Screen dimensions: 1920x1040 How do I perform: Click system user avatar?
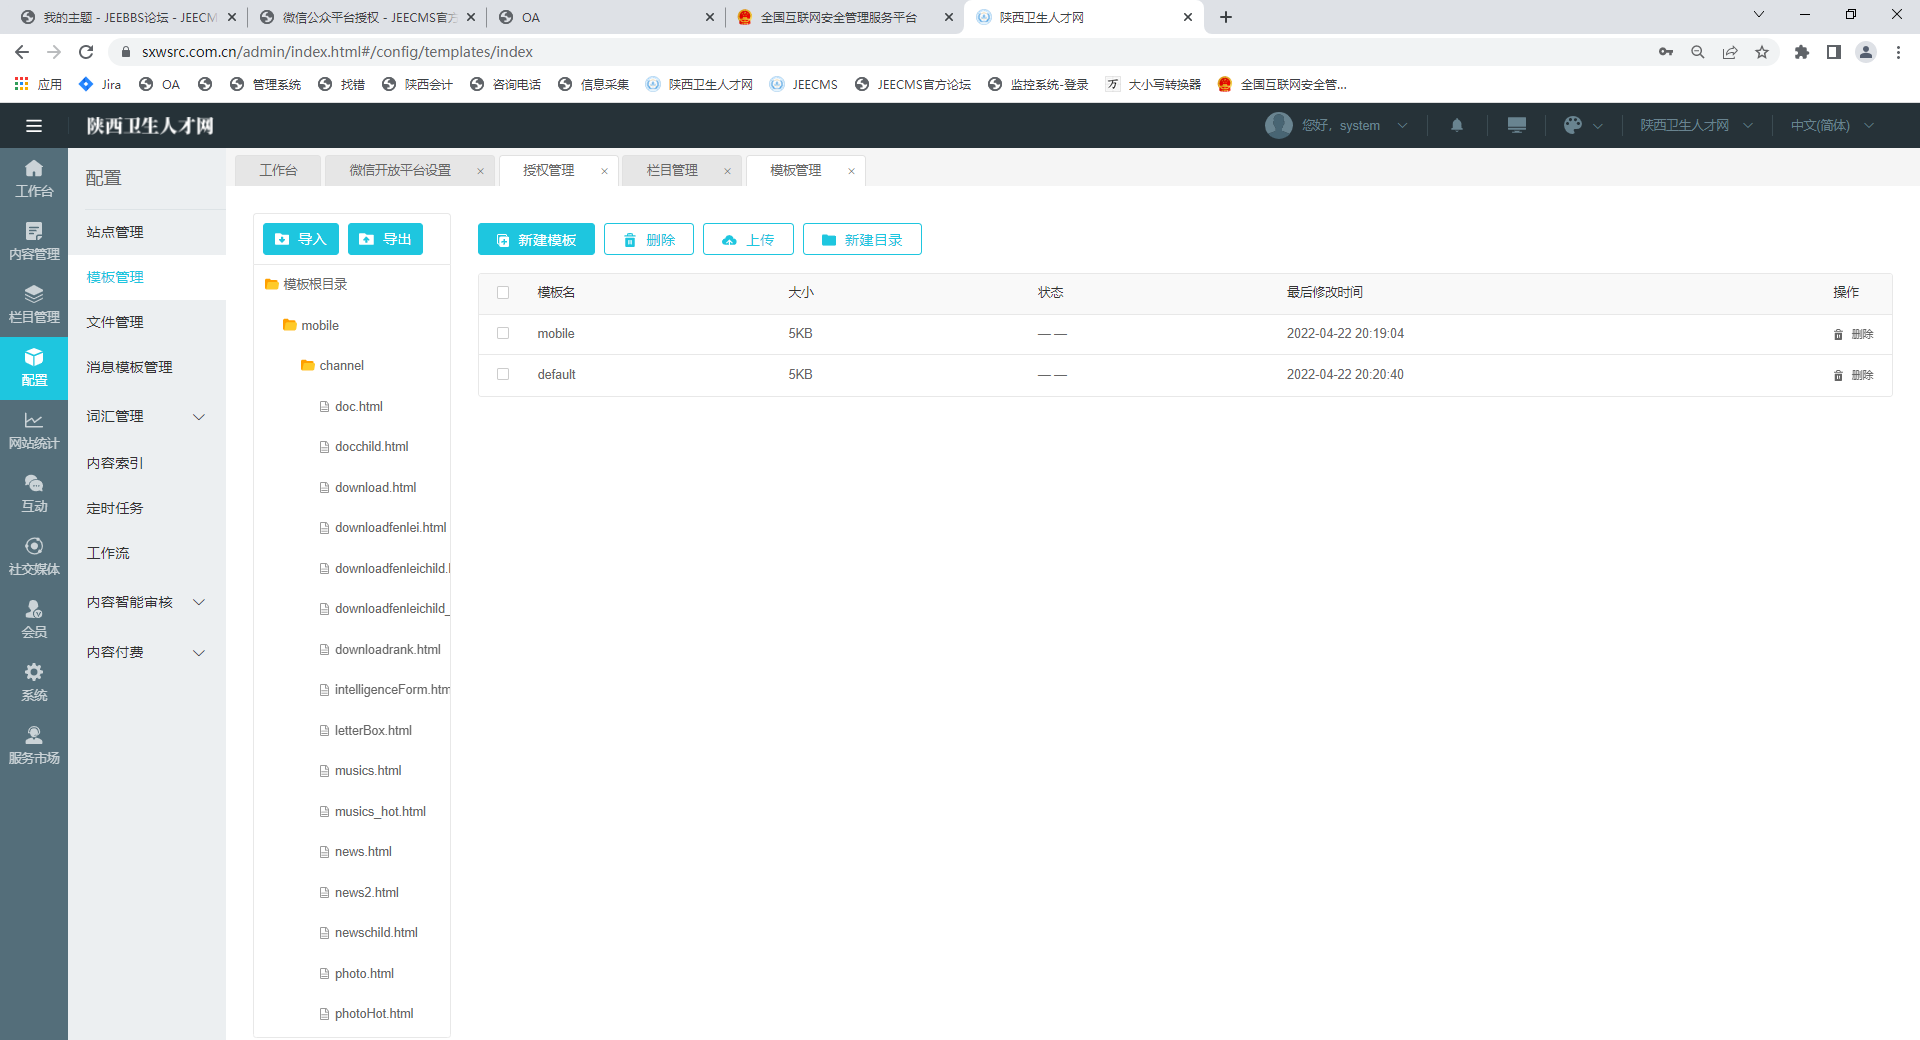pos(1279,125)
